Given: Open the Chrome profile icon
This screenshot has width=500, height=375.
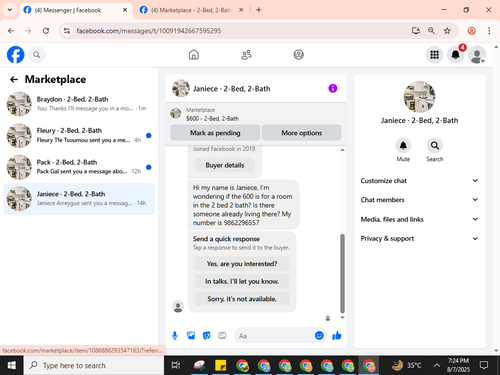Looking at the screenshot, I should (x=472, y=31).
